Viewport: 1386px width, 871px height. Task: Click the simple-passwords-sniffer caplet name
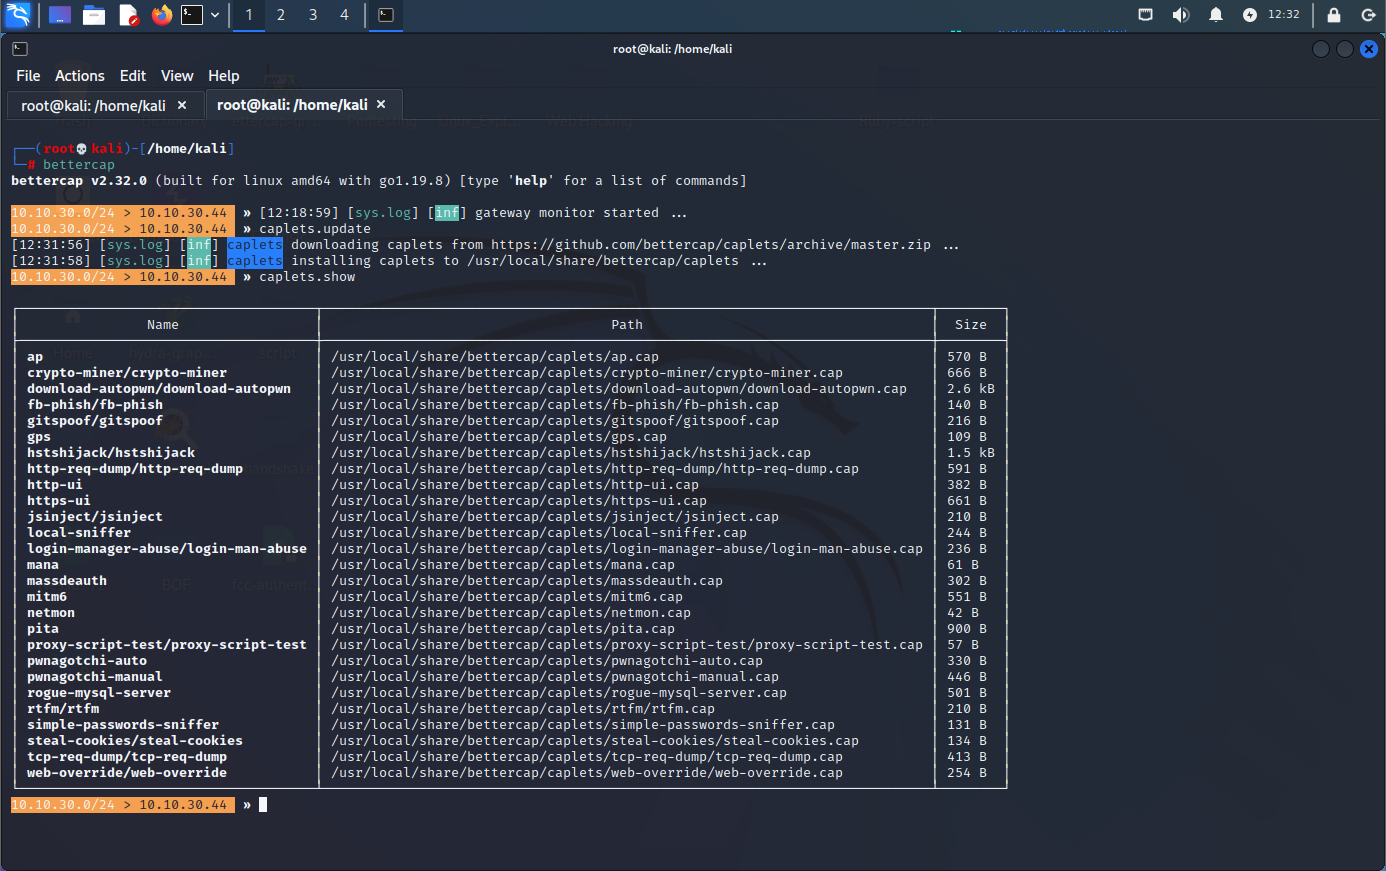click(123, 725)
